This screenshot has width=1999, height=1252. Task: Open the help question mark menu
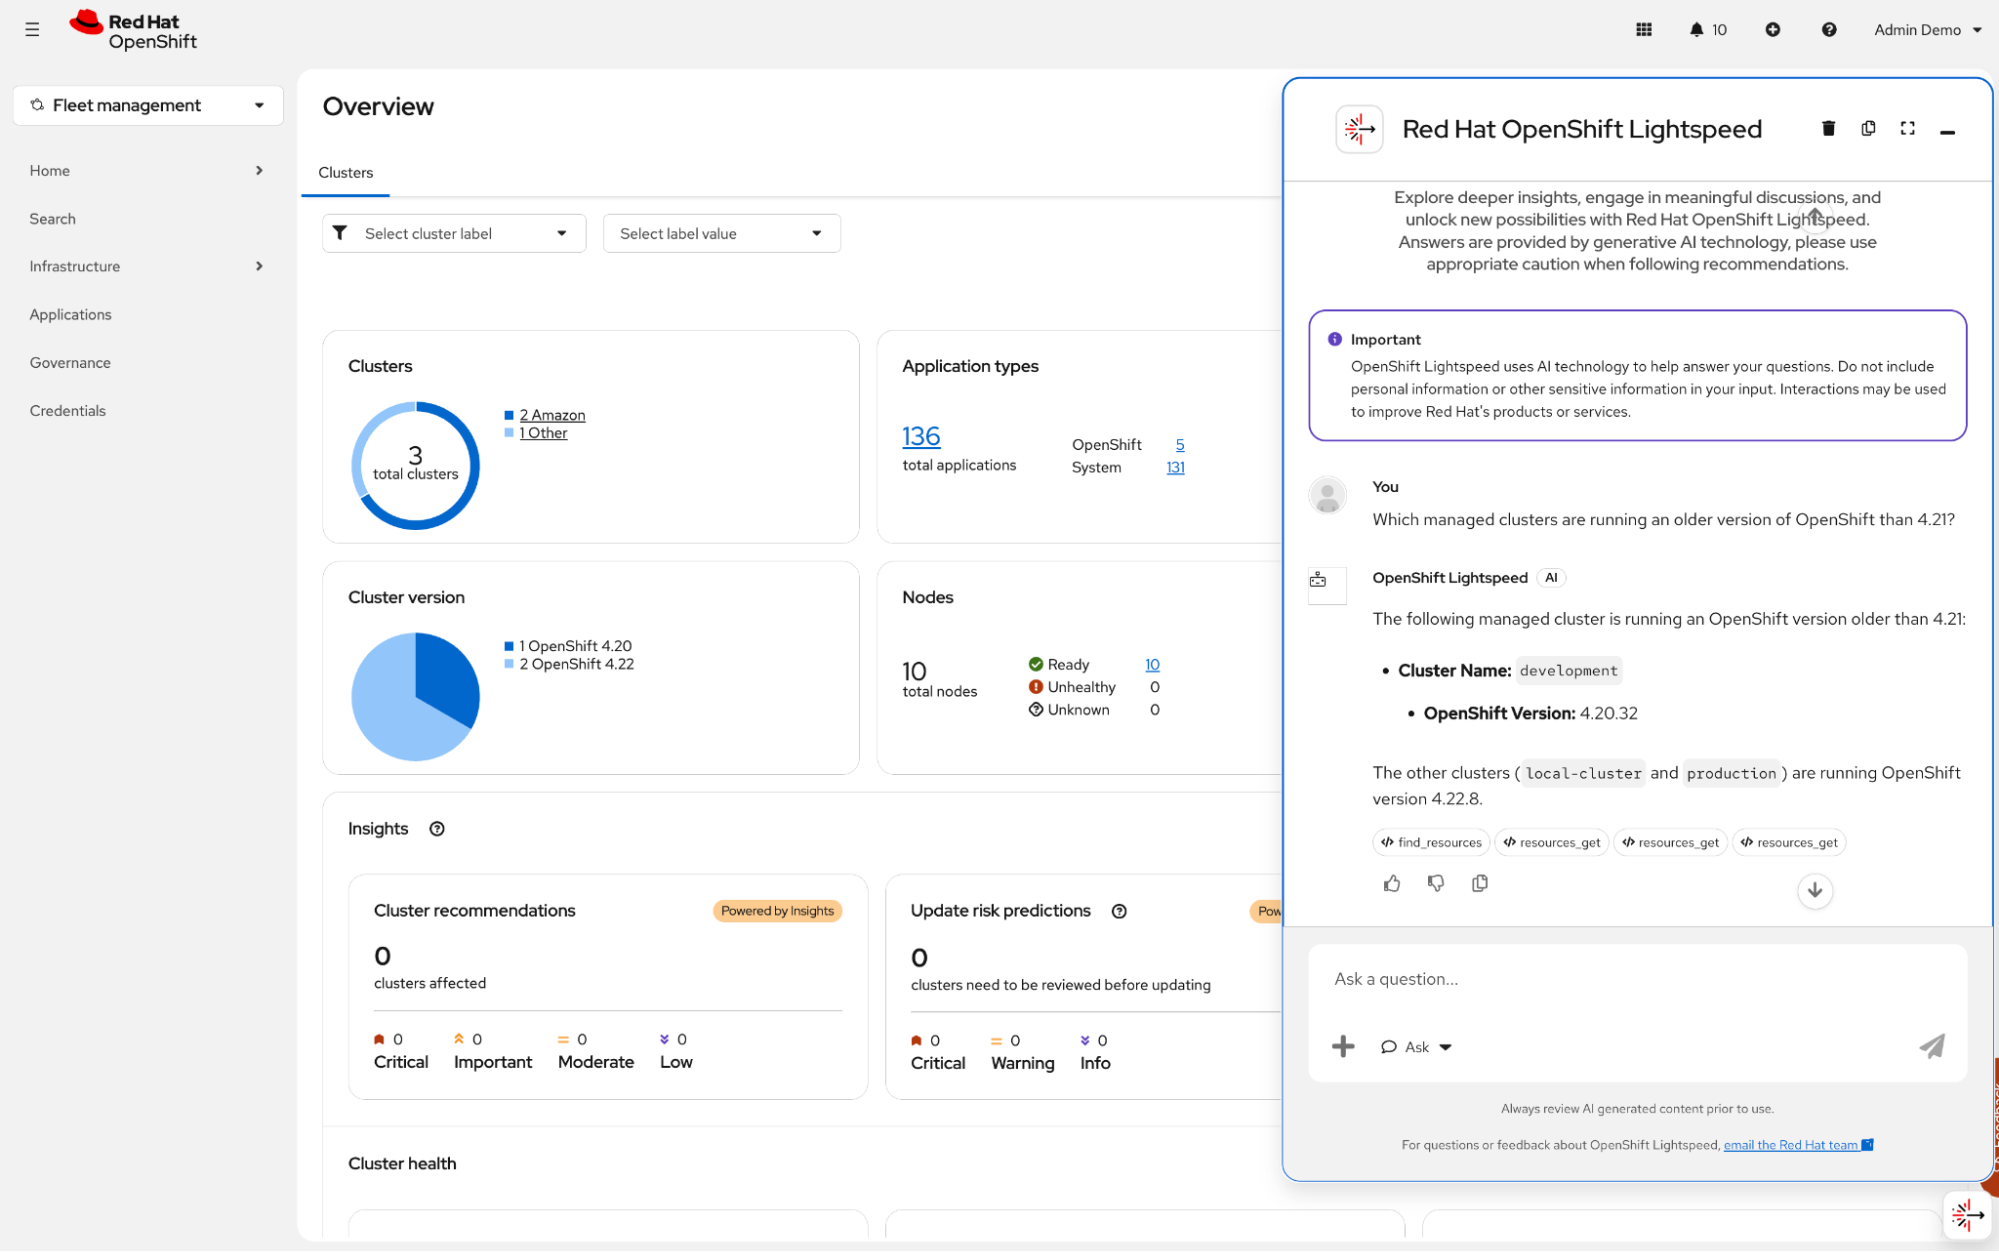point(1829,30)
